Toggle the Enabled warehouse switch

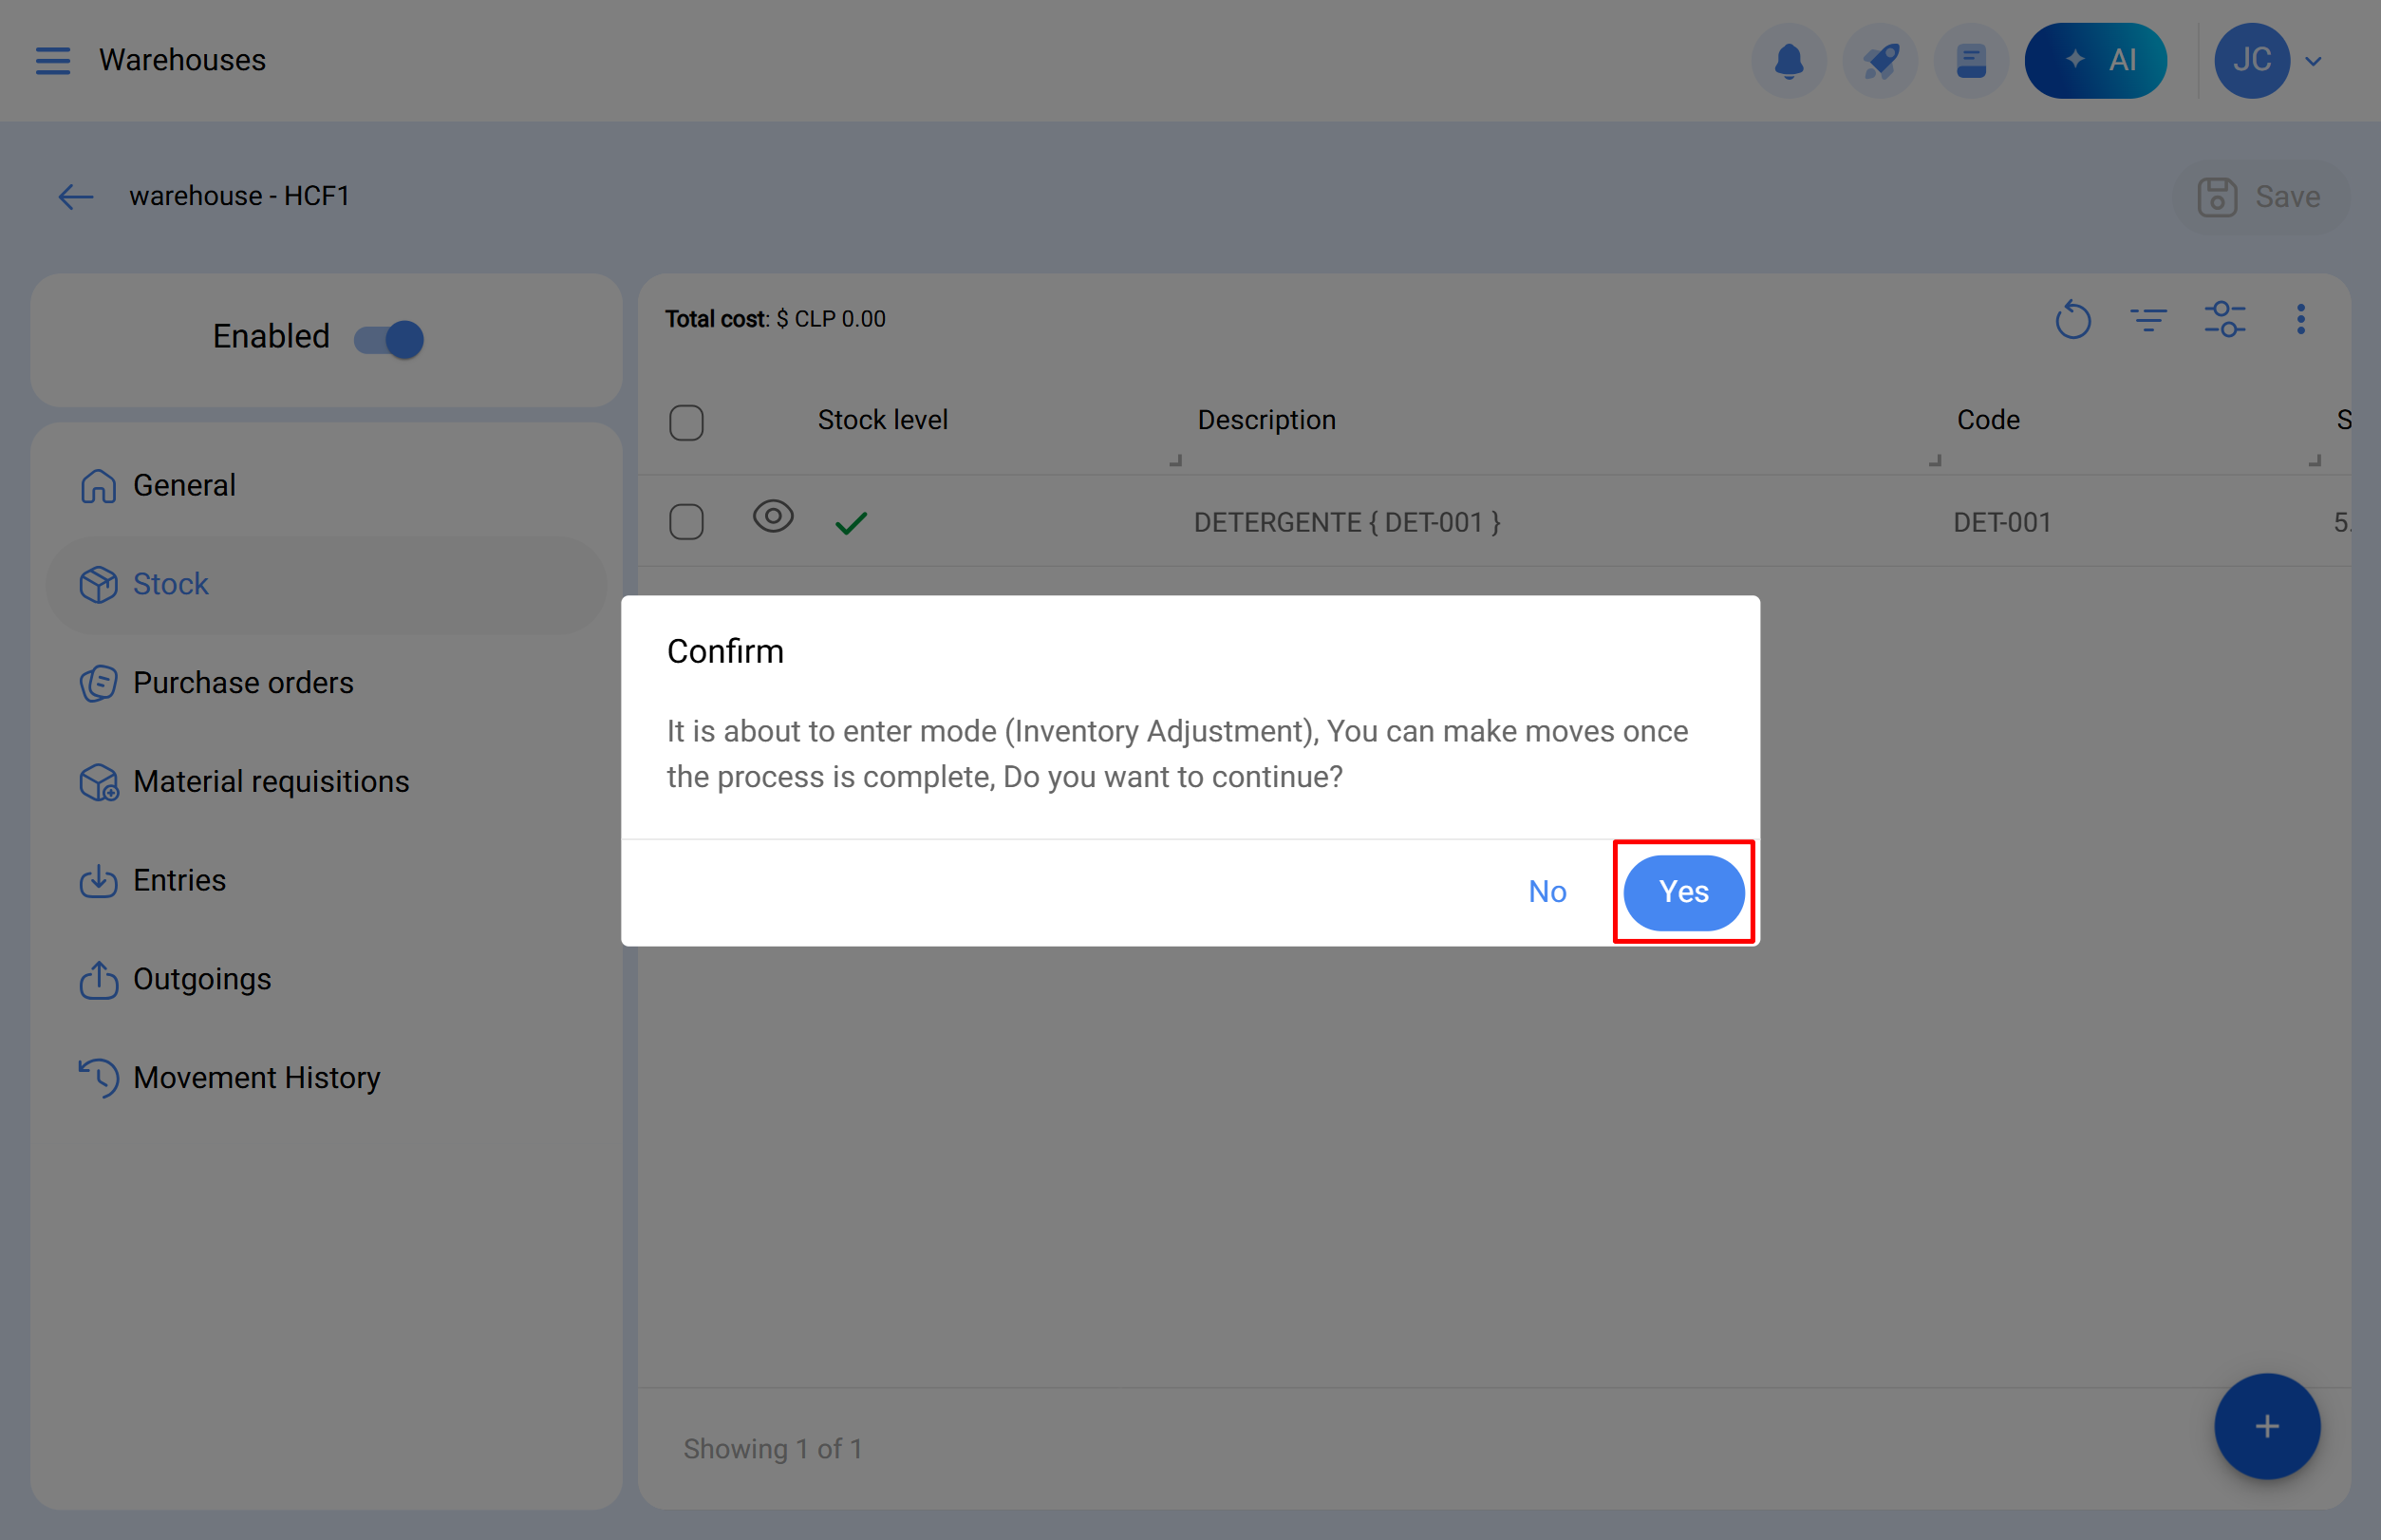[x=389, y=339]
